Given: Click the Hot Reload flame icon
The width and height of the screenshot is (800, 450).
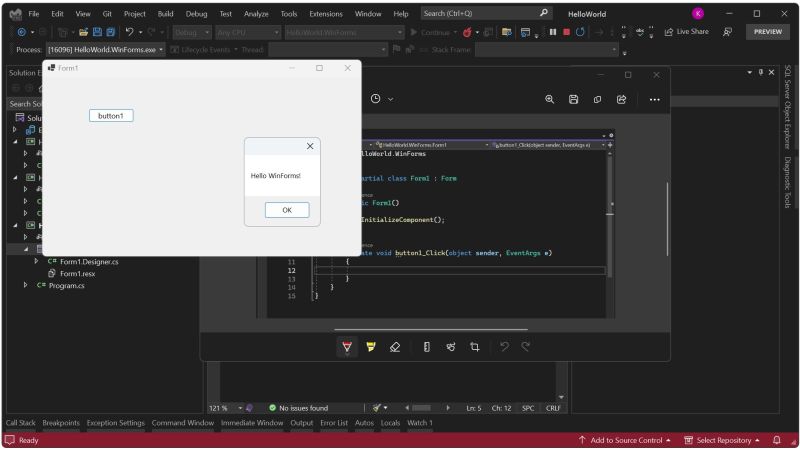Looking at the screenshot, I should pos(467,32).
